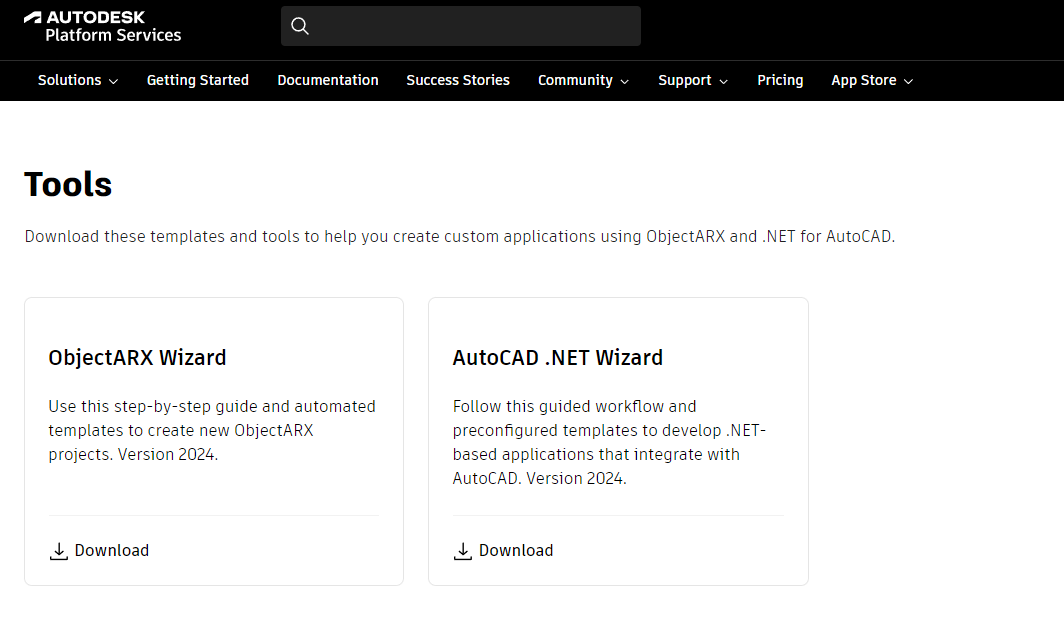Select the ObjectARX Wizard card title

pos(137,357)
